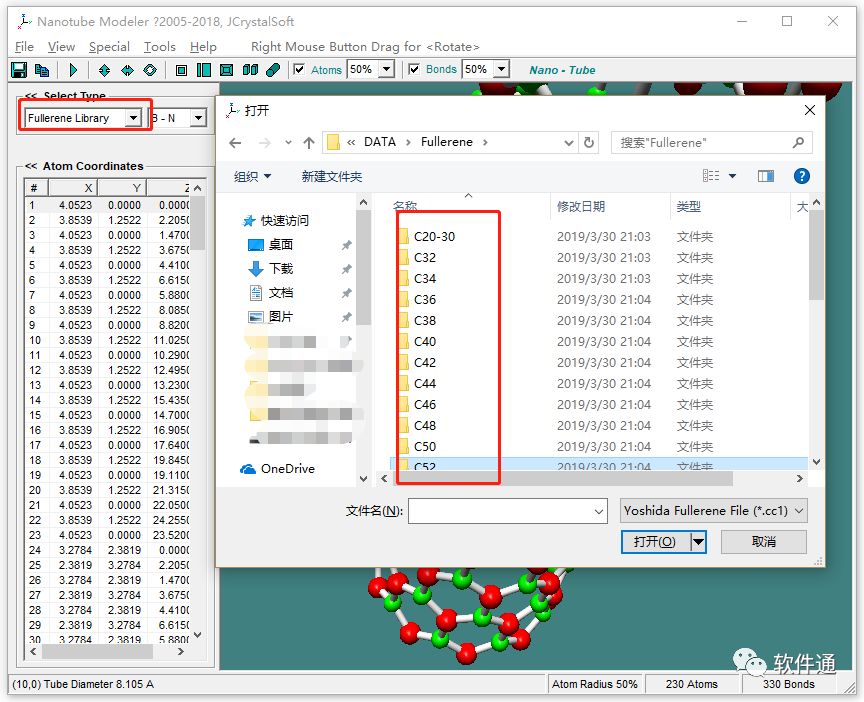Click the 类型 column header

point(689,207)
